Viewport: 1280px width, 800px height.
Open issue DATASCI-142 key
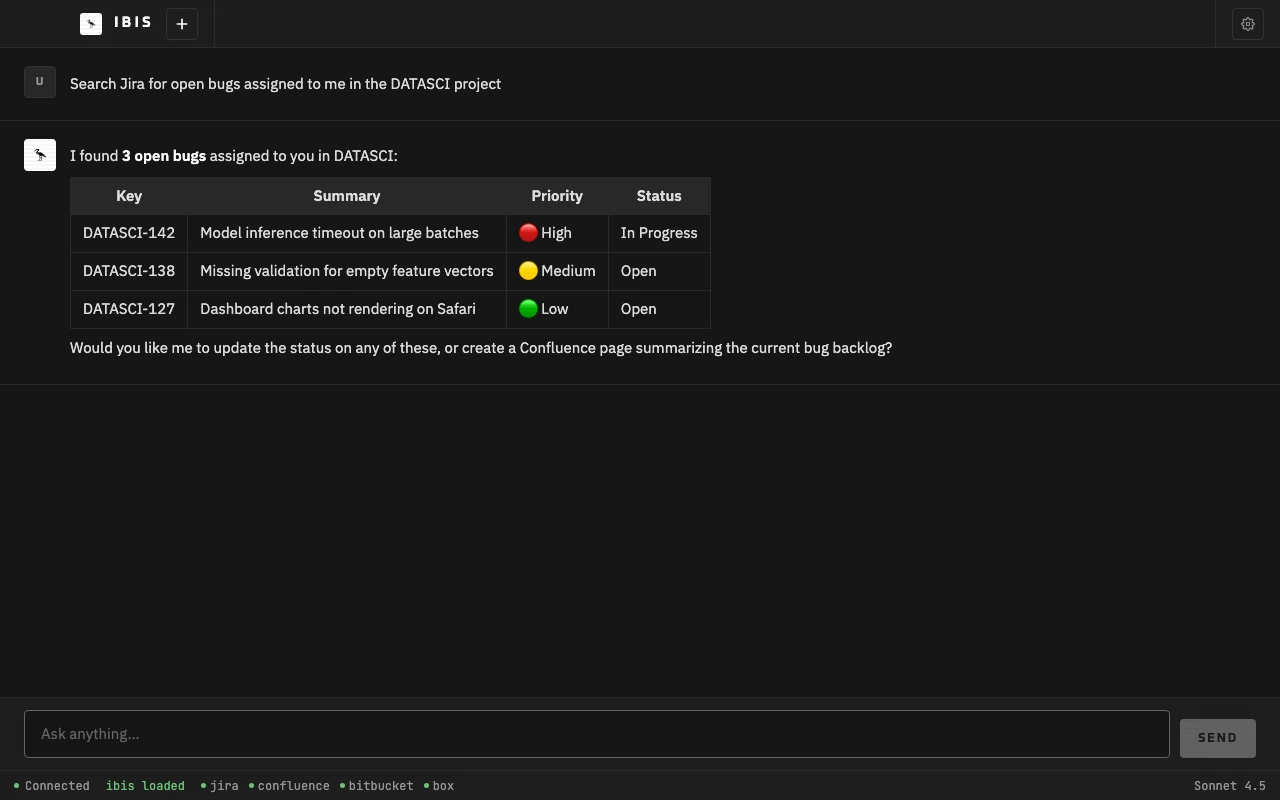[x=129, y=233]
